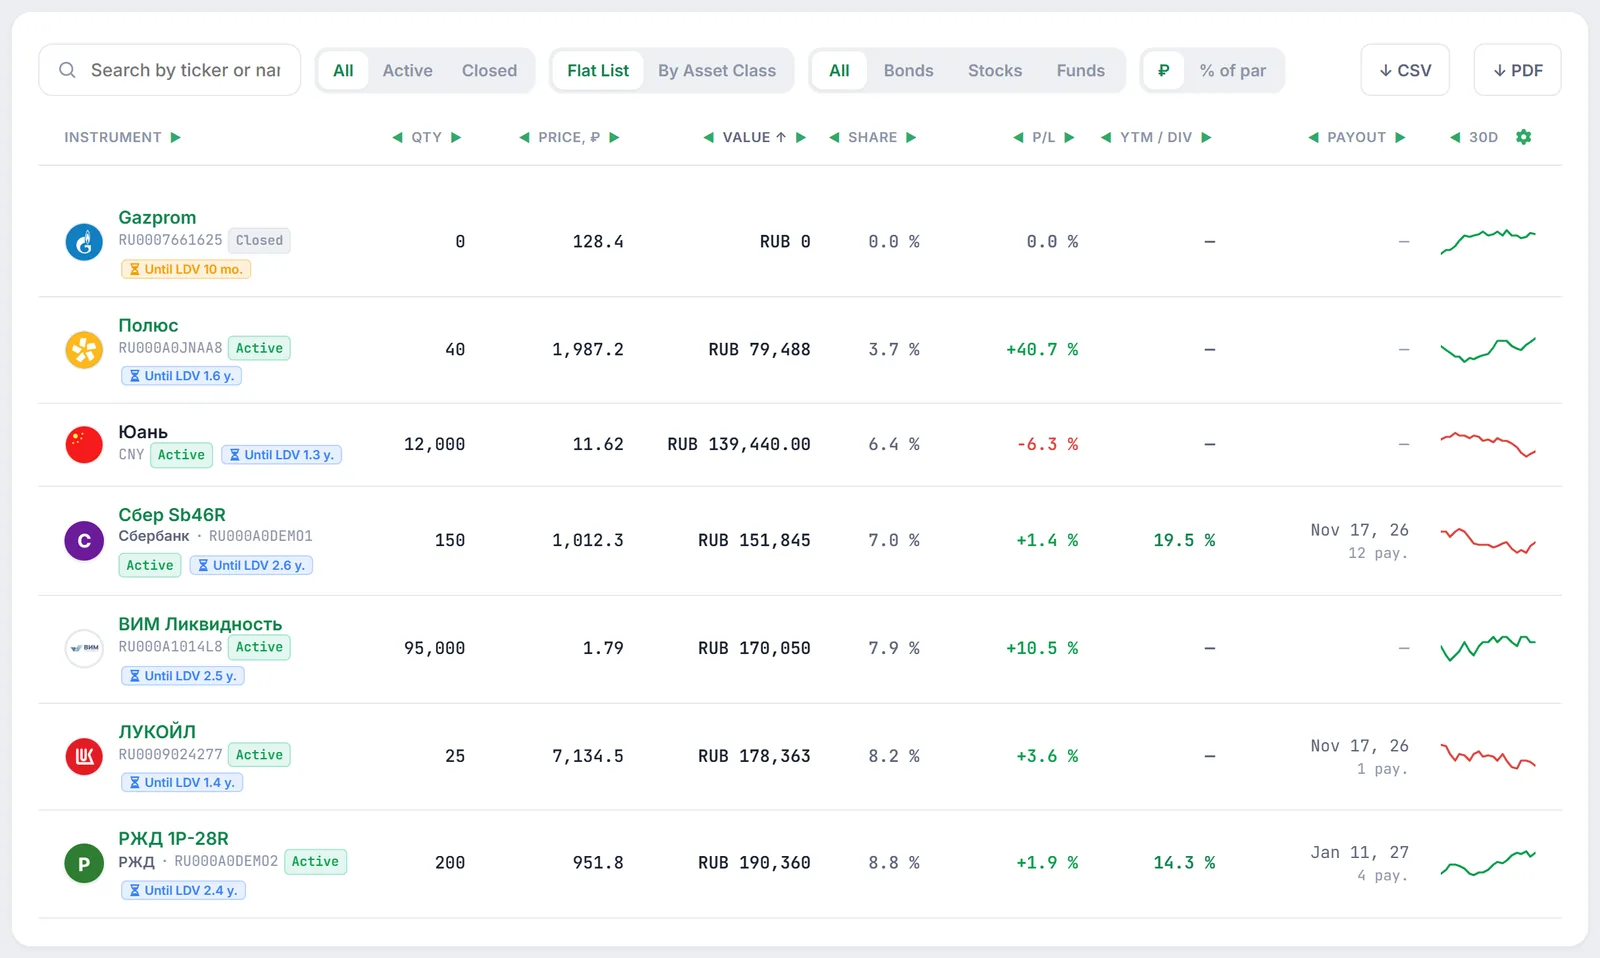The image size is (1600, 958).
Task: Click Сбер Sb46R YTM value 19.5 %
Action: [1184, 540]
